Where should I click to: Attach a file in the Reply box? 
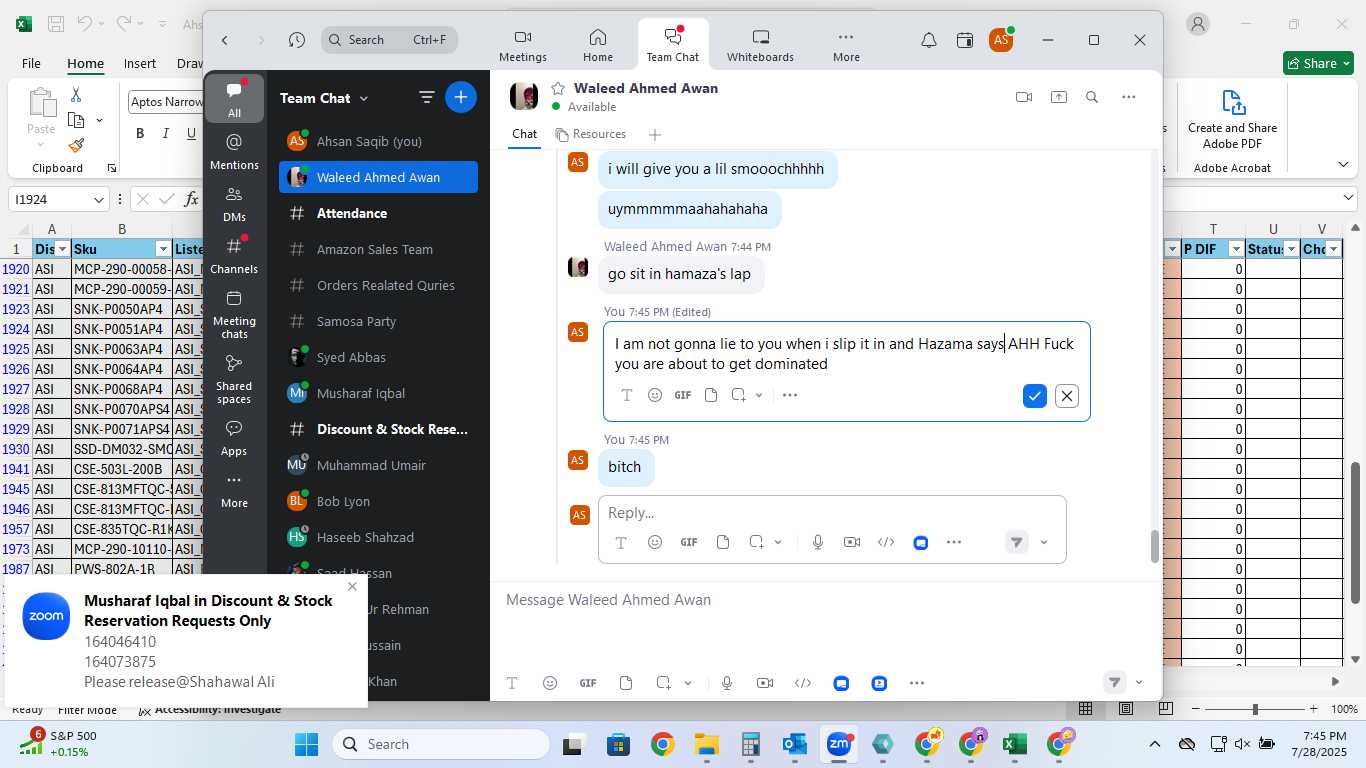[x=723, y=542]
